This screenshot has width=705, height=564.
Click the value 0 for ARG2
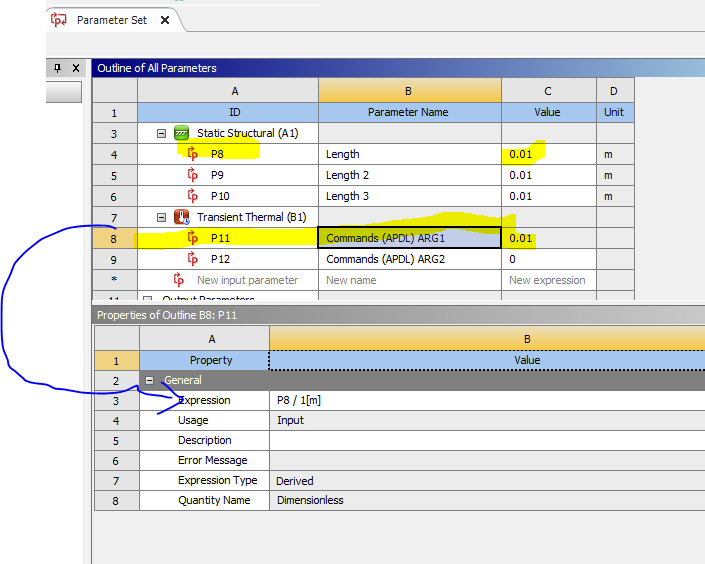click(x=549, y=259)
